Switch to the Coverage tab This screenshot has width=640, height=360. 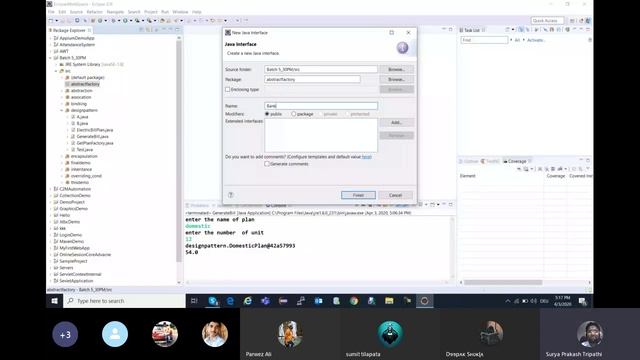pyautogui.click(x=517, y=161)
